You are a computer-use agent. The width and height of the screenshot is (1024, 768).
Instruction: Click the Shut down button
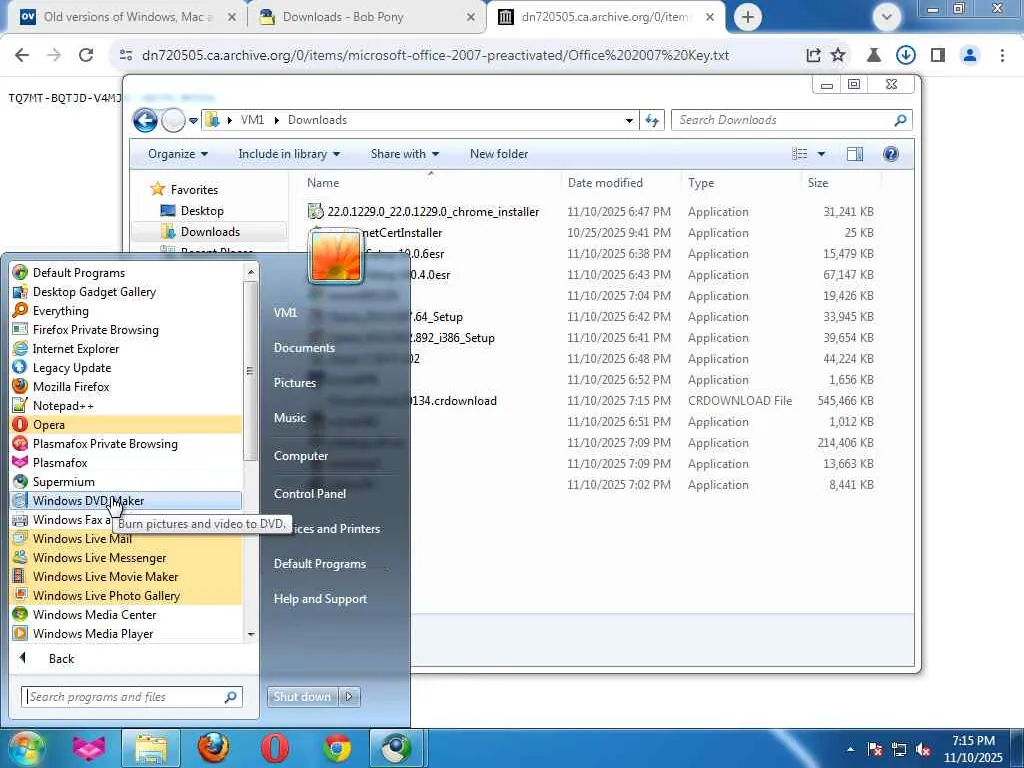click(x=302, y=696)
